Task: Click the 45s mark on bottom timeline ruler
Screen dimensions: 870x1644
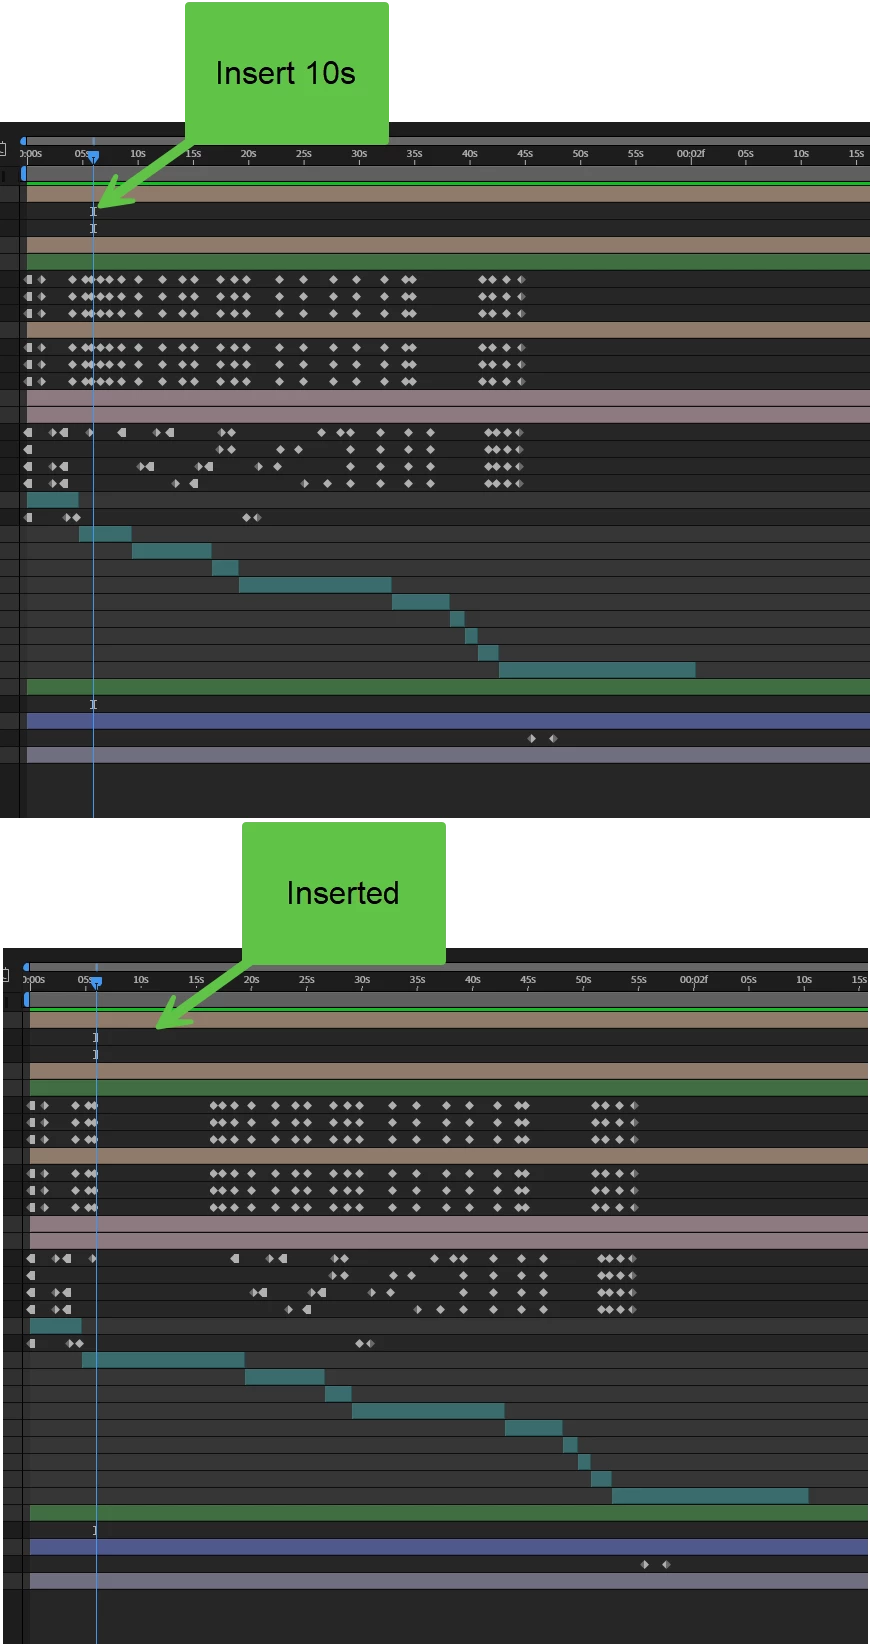Action: [527, 980]
